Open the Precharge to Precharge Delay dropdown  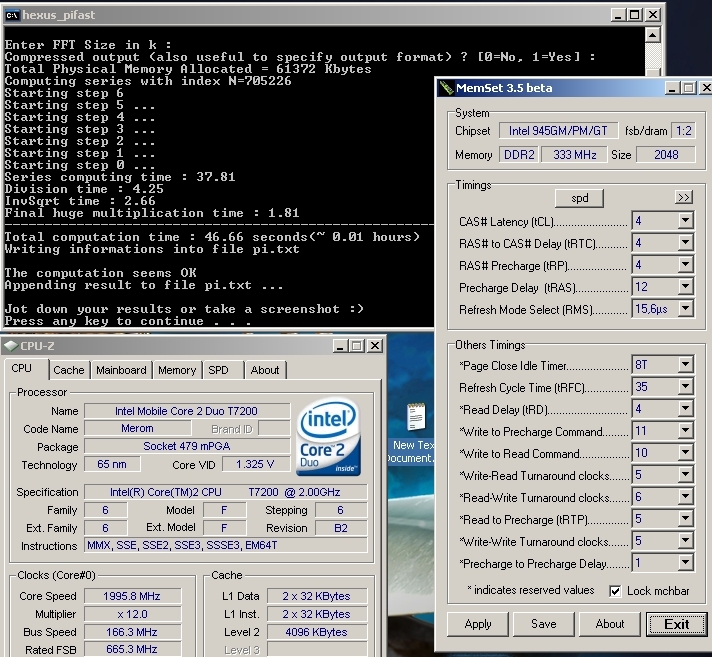tap(685, 563)
